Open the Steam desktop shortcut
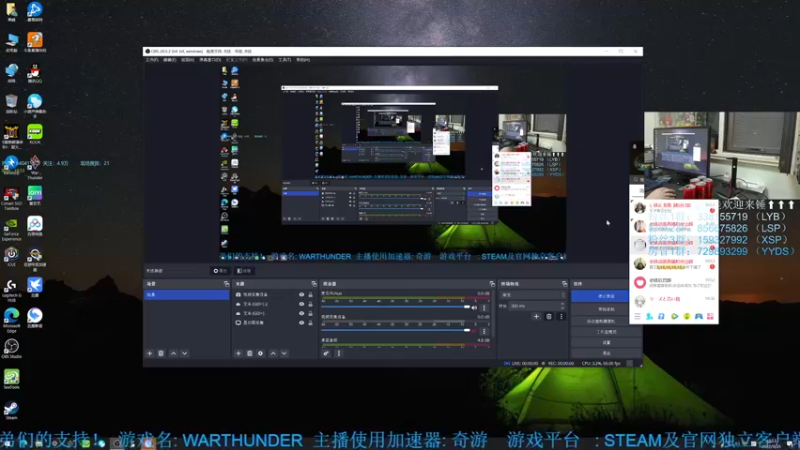This screenshot has height=450, width=800. pos(11,410)
